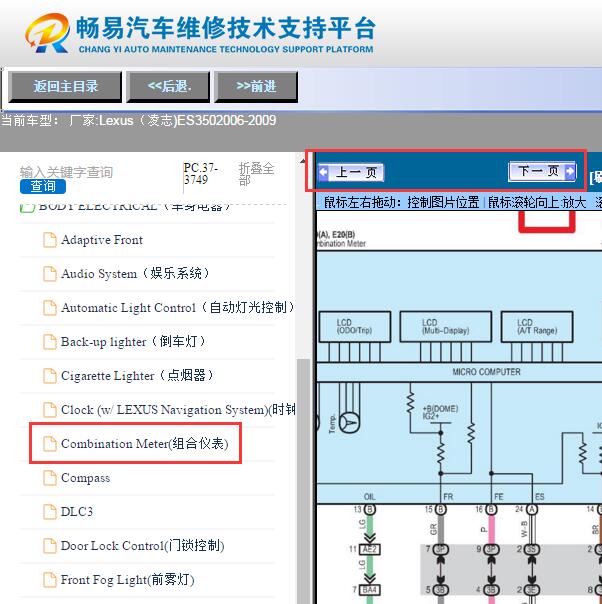Click the LCD (A/T Range) block in diagram

tap(537, 327)
